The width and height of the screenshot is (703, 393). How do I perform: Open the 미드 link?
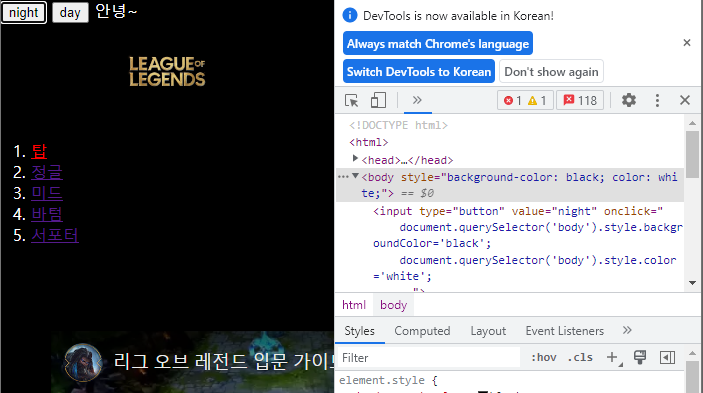47,193
